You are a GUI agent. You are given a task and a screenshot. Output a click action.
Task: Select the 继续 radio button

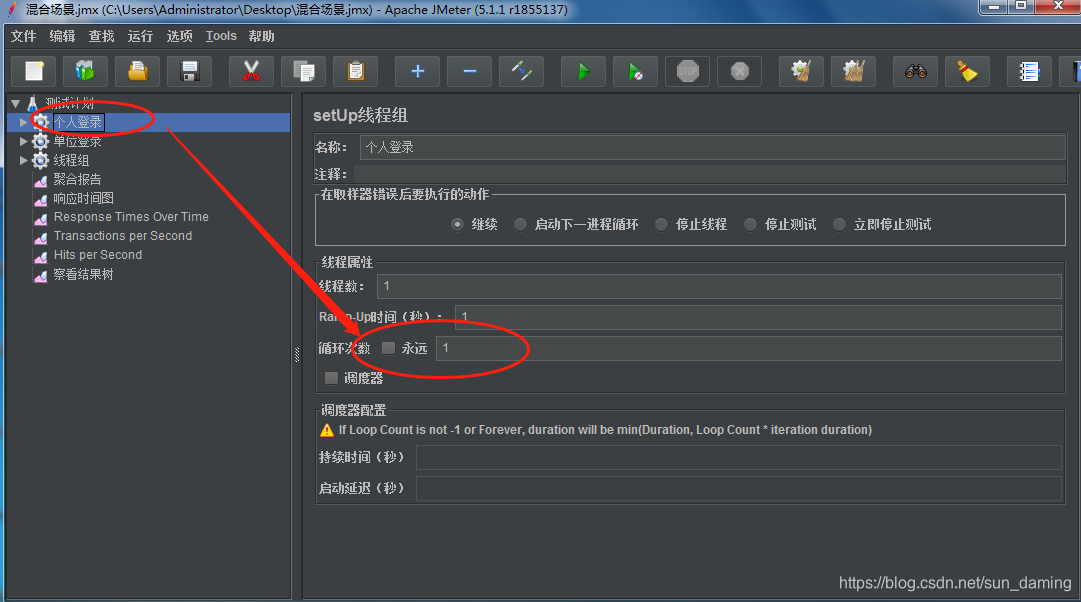[x=457, y=224]
